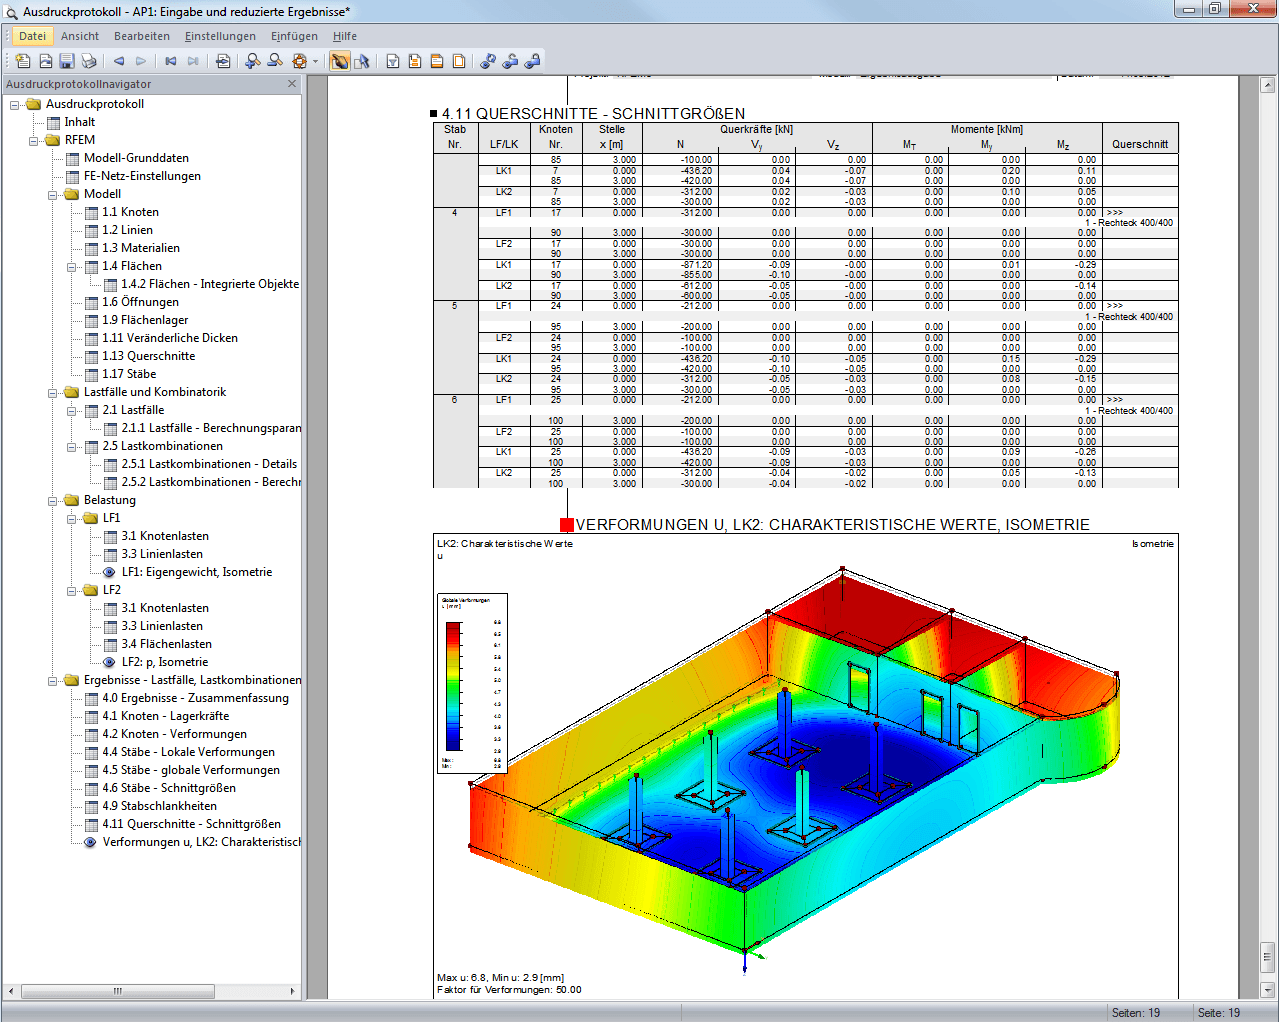The height and width of the screenshot is (1022, 1279).
Task: Select the 1.13 Querschnitte entry
Action: 148,356
